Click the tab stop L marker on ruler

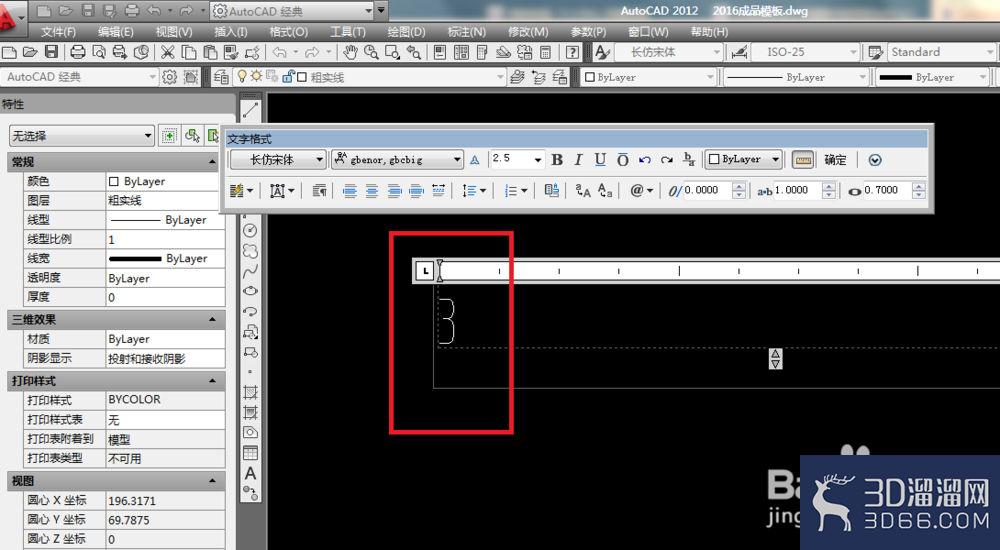point(425,271)
